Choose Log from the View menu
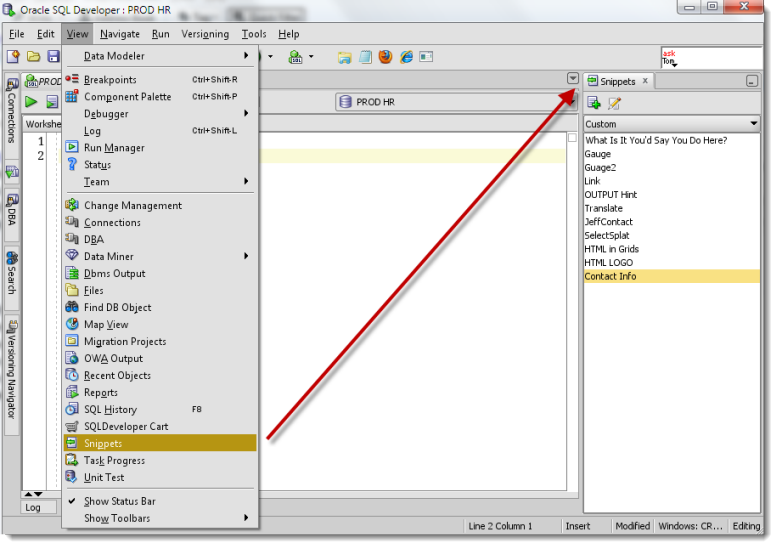This screenshot has width=777, height=547. (x=160, y=130)
